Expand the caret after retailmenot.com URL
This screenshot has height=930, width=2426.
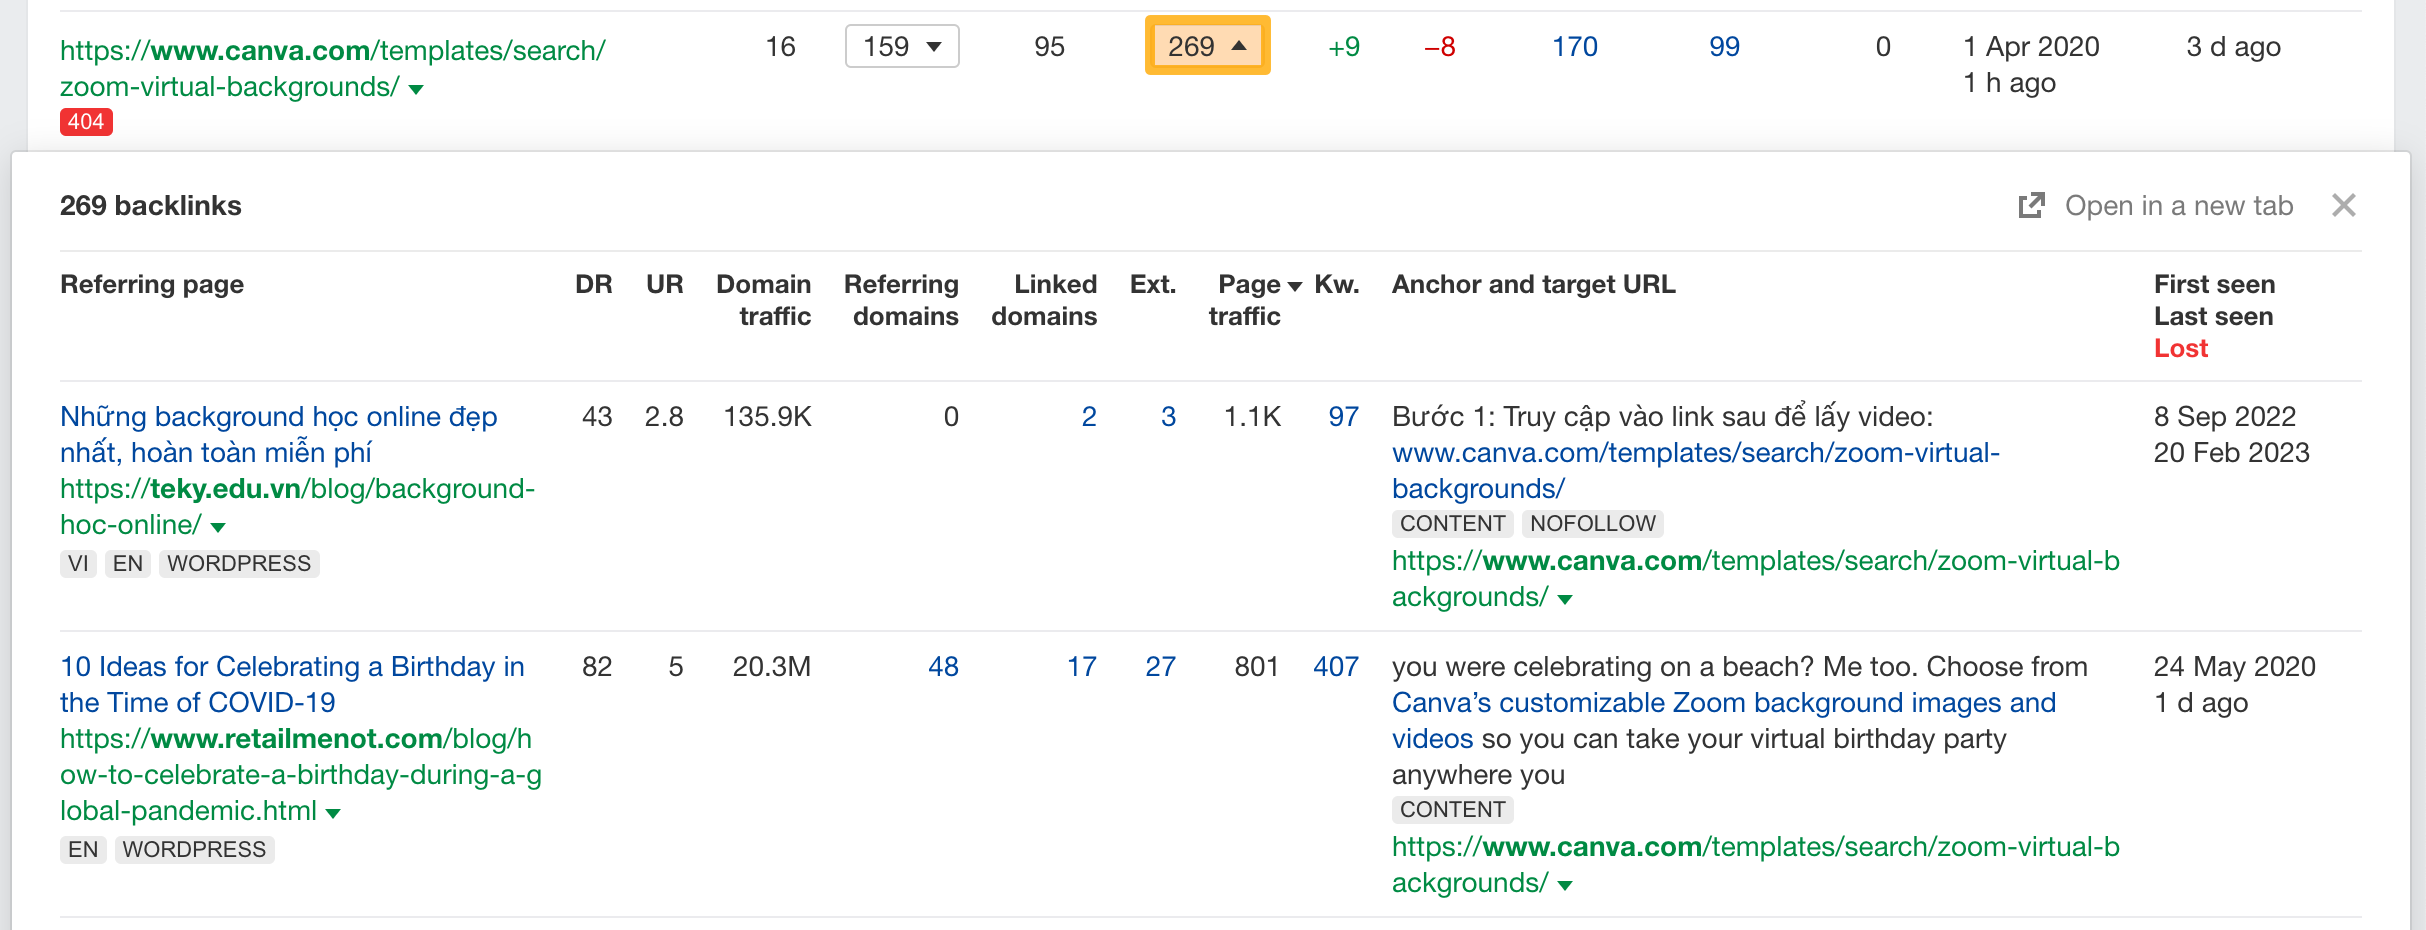tap(333, 813)
